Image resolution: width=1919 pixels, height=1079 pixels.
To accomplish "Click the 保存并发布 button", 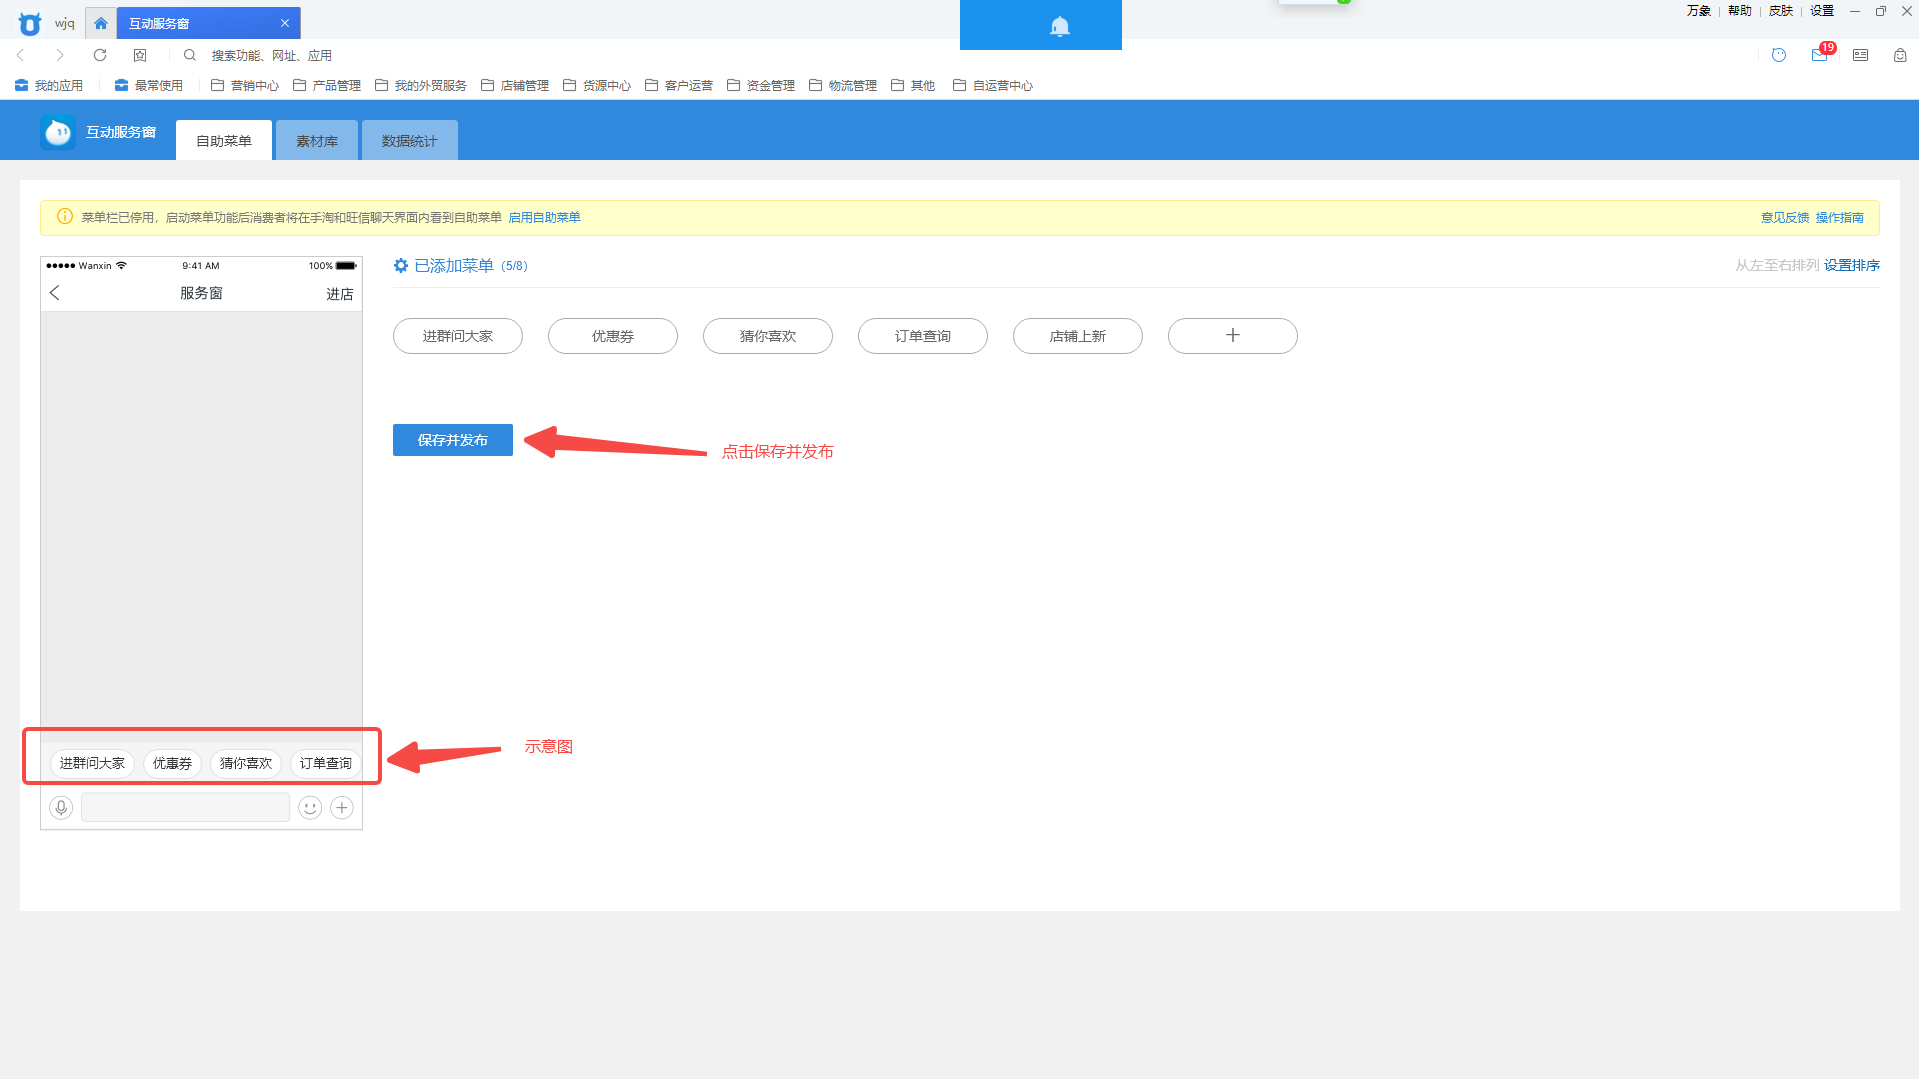I will (x=453, y=440).
